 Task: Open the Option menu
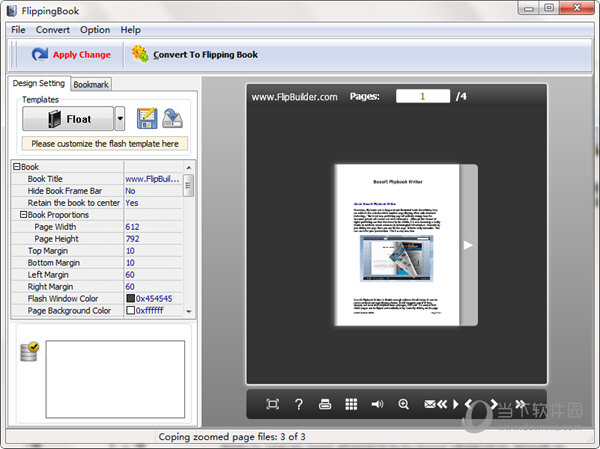(x=95, y=30)
